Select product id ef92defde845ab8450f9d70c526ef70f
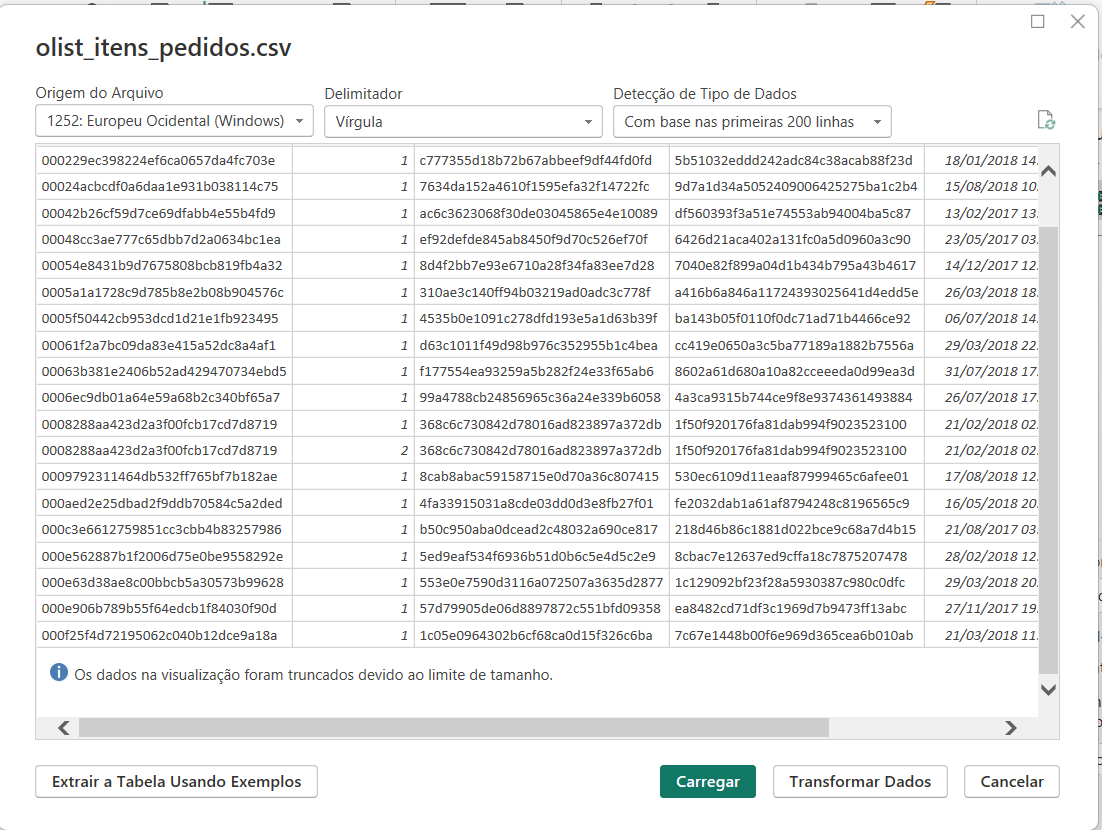The width and height of the screenshot is (1102, 830). 541,239
